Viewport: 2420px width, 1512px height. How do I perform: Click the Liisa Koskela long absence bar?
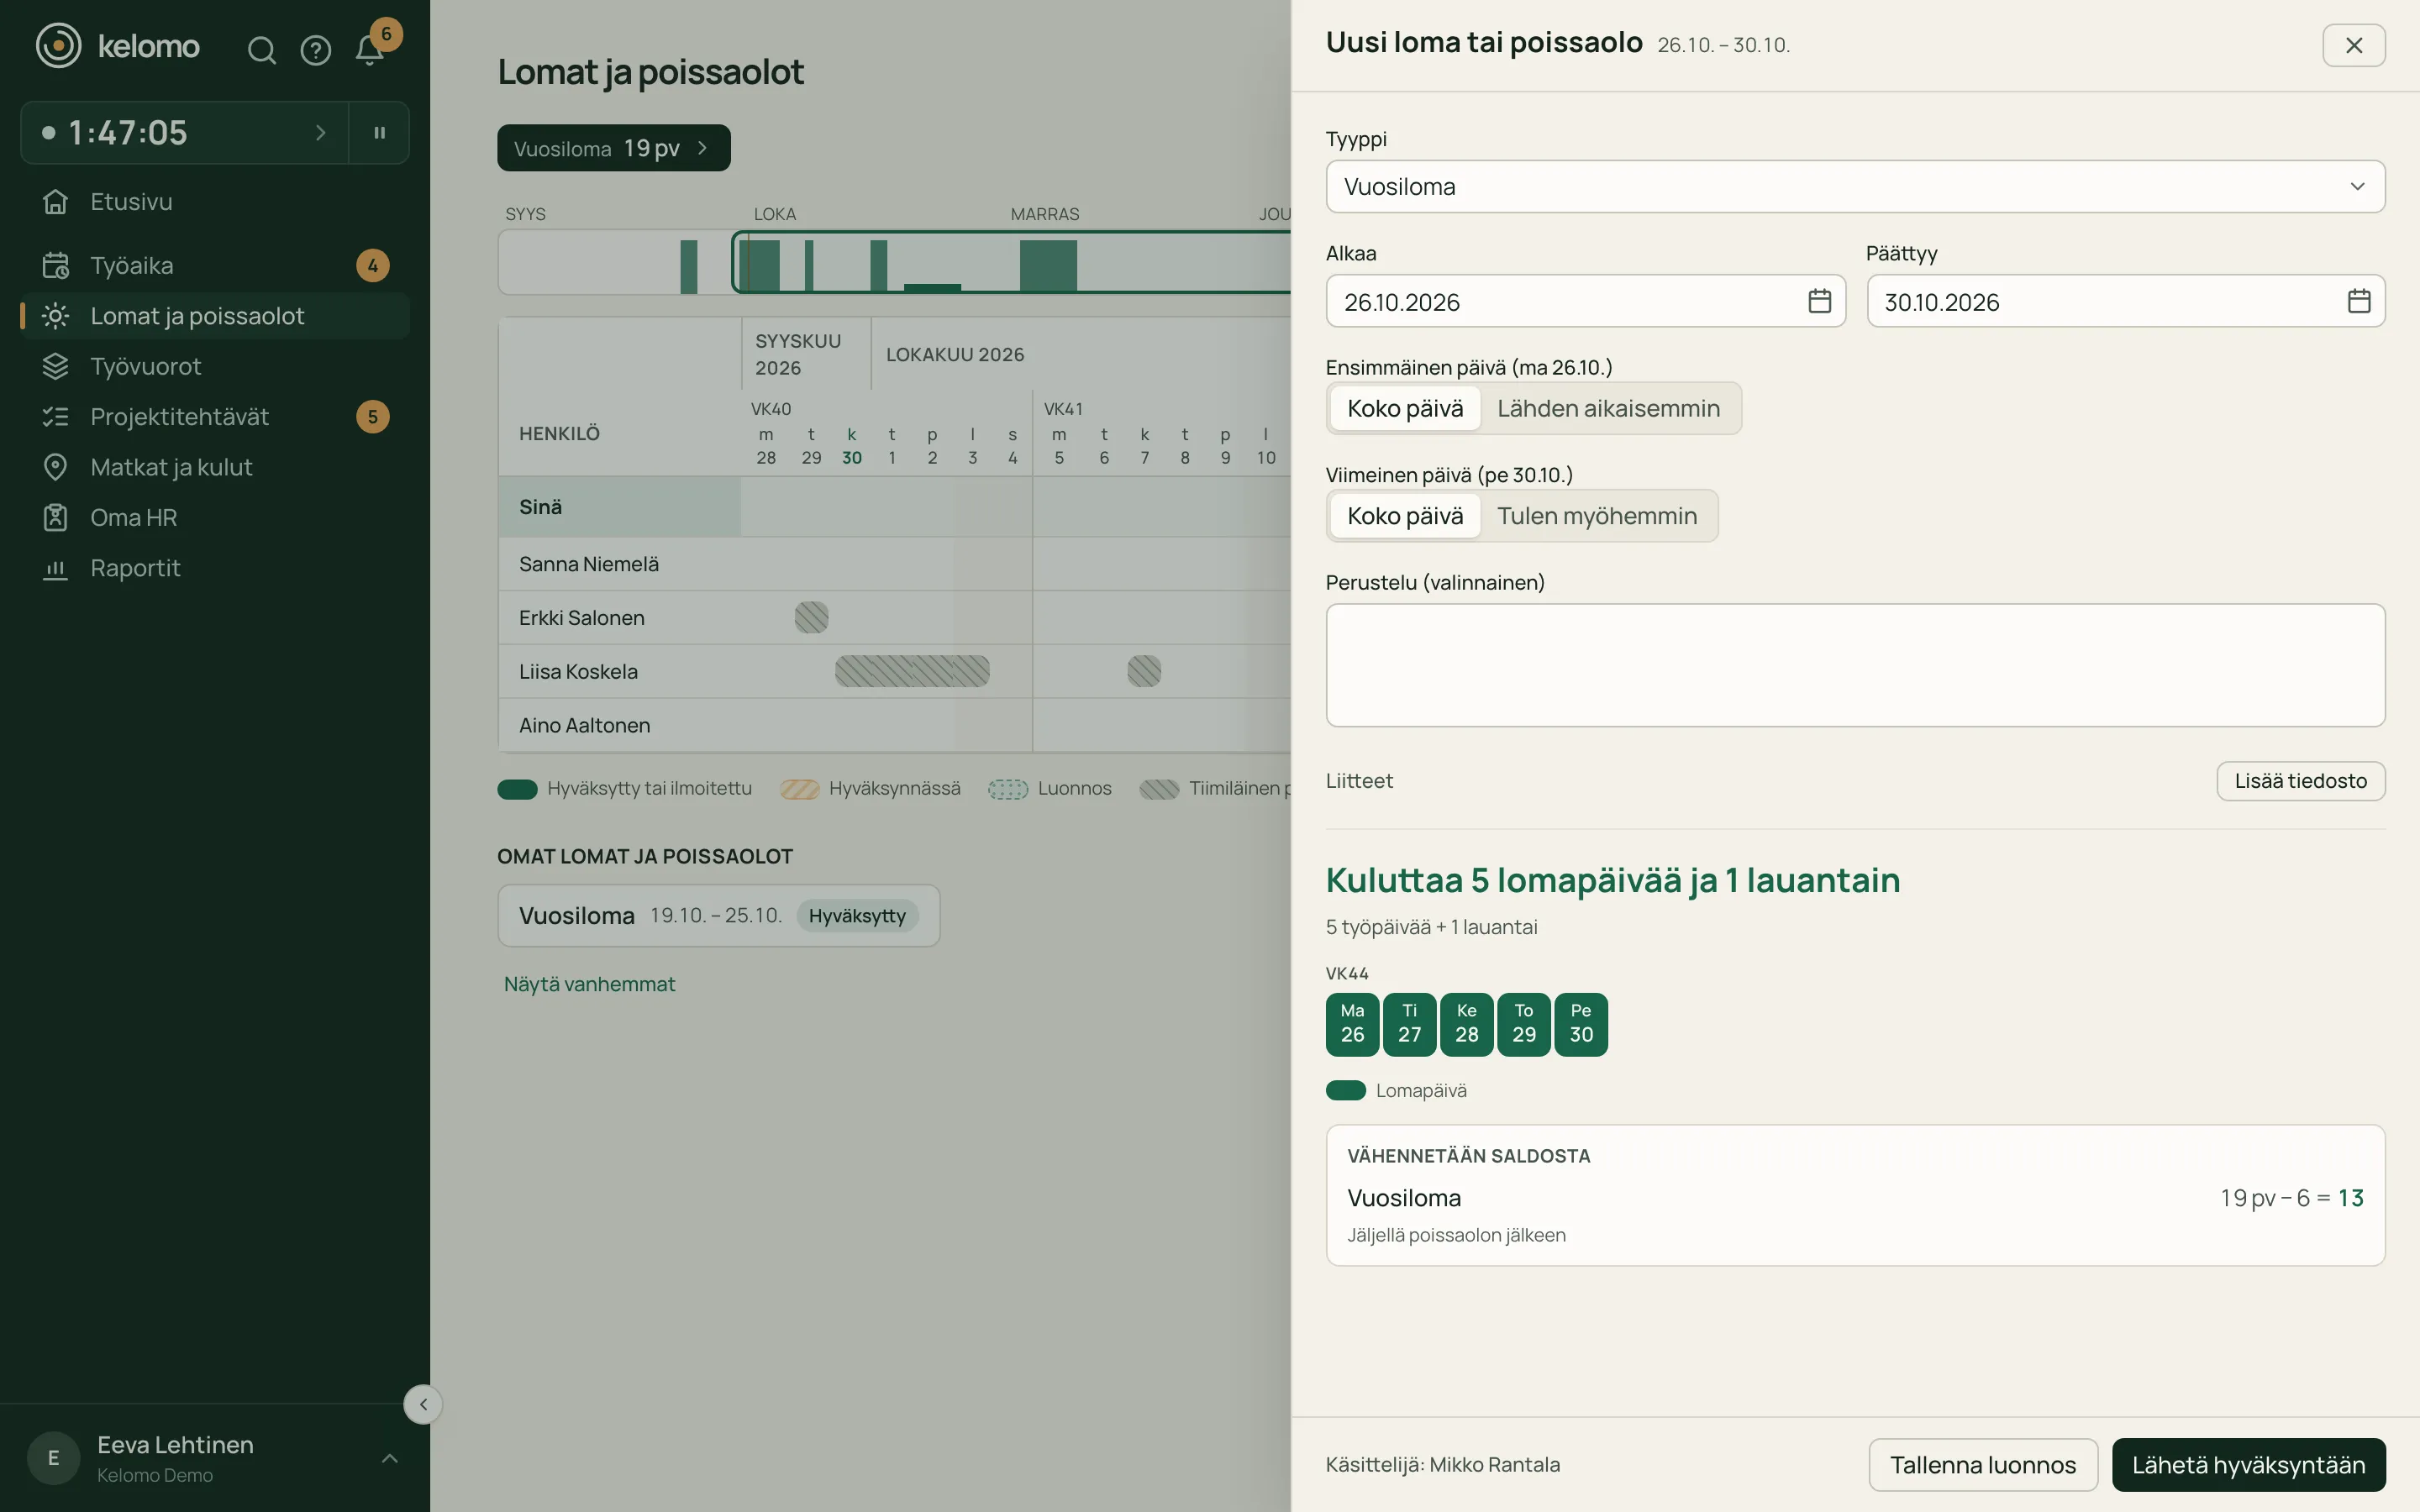(x=912, y=671)
